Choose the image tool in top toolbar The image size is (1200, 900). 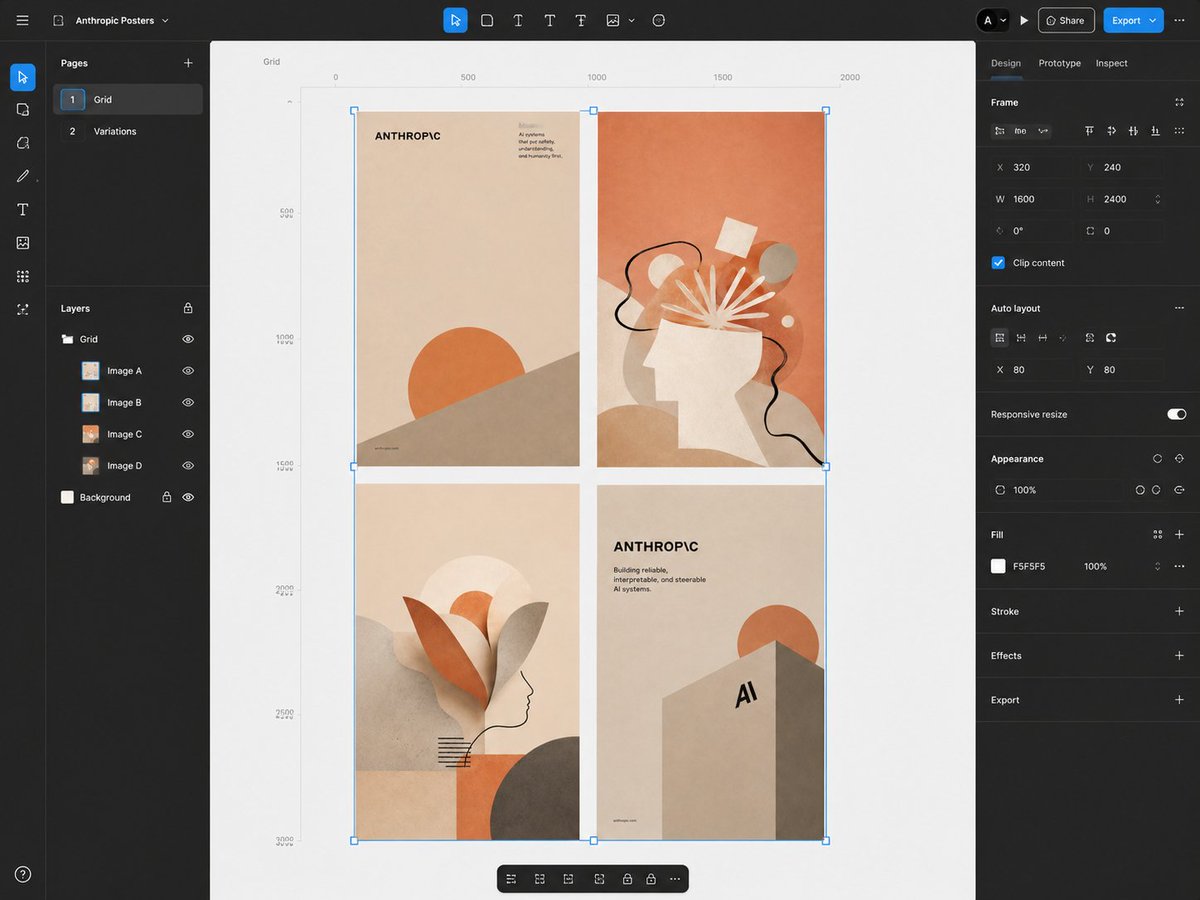(612, 20)
